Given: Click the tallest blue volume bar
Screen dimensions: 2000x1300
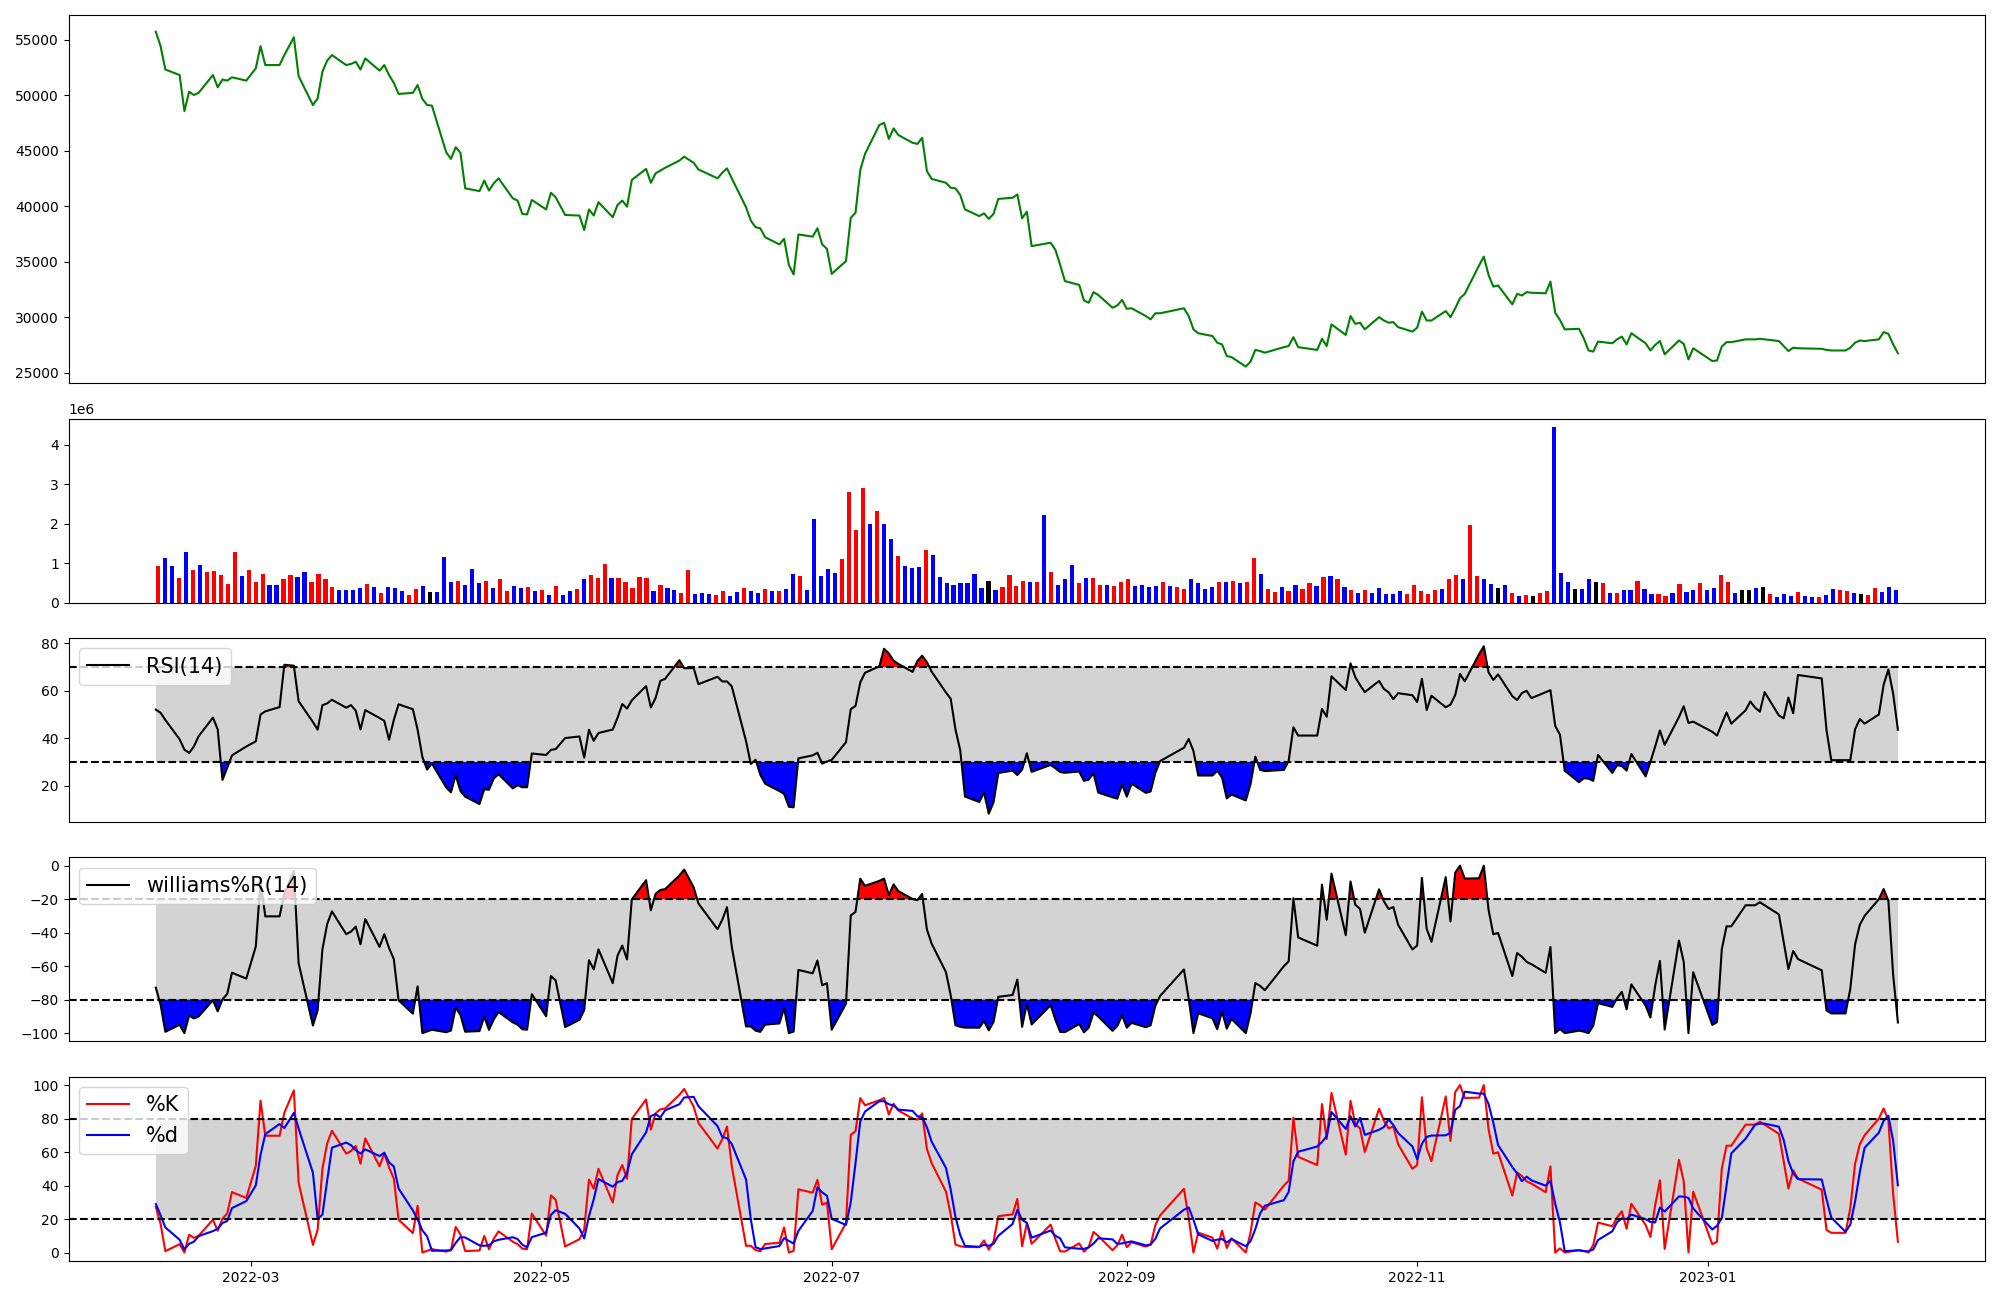Looking at the screenshot, I should [x=1553, y=515].
